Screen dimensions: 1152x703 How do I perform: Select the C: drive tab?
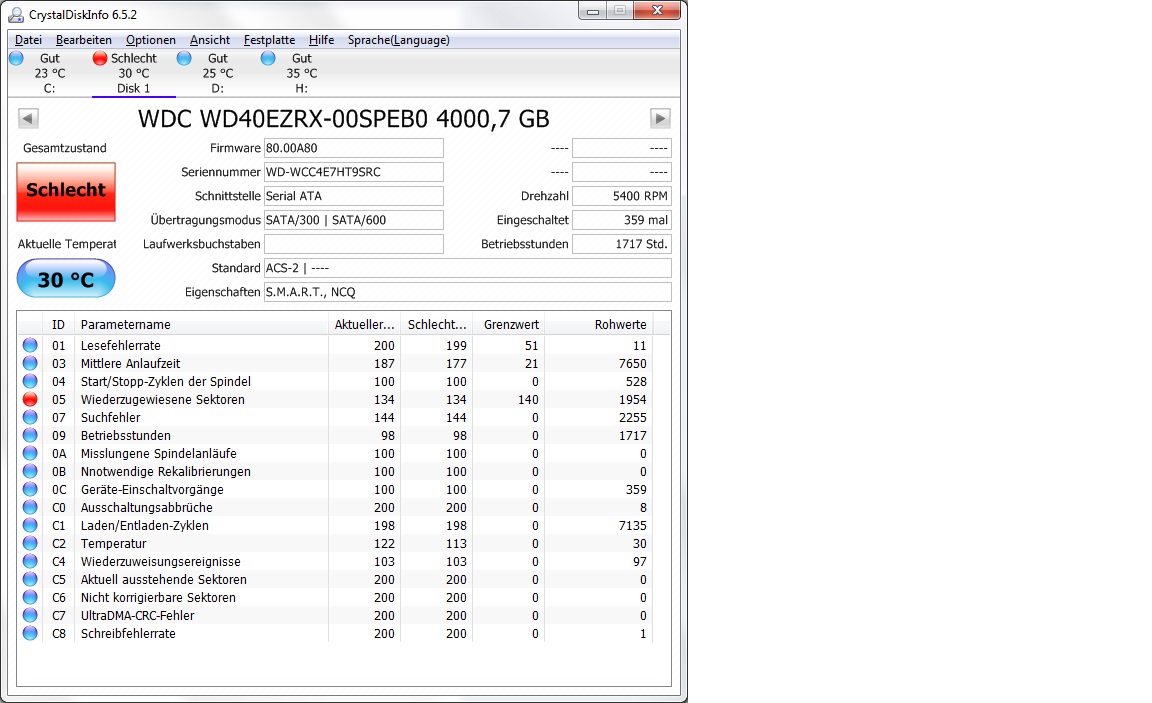49,73
